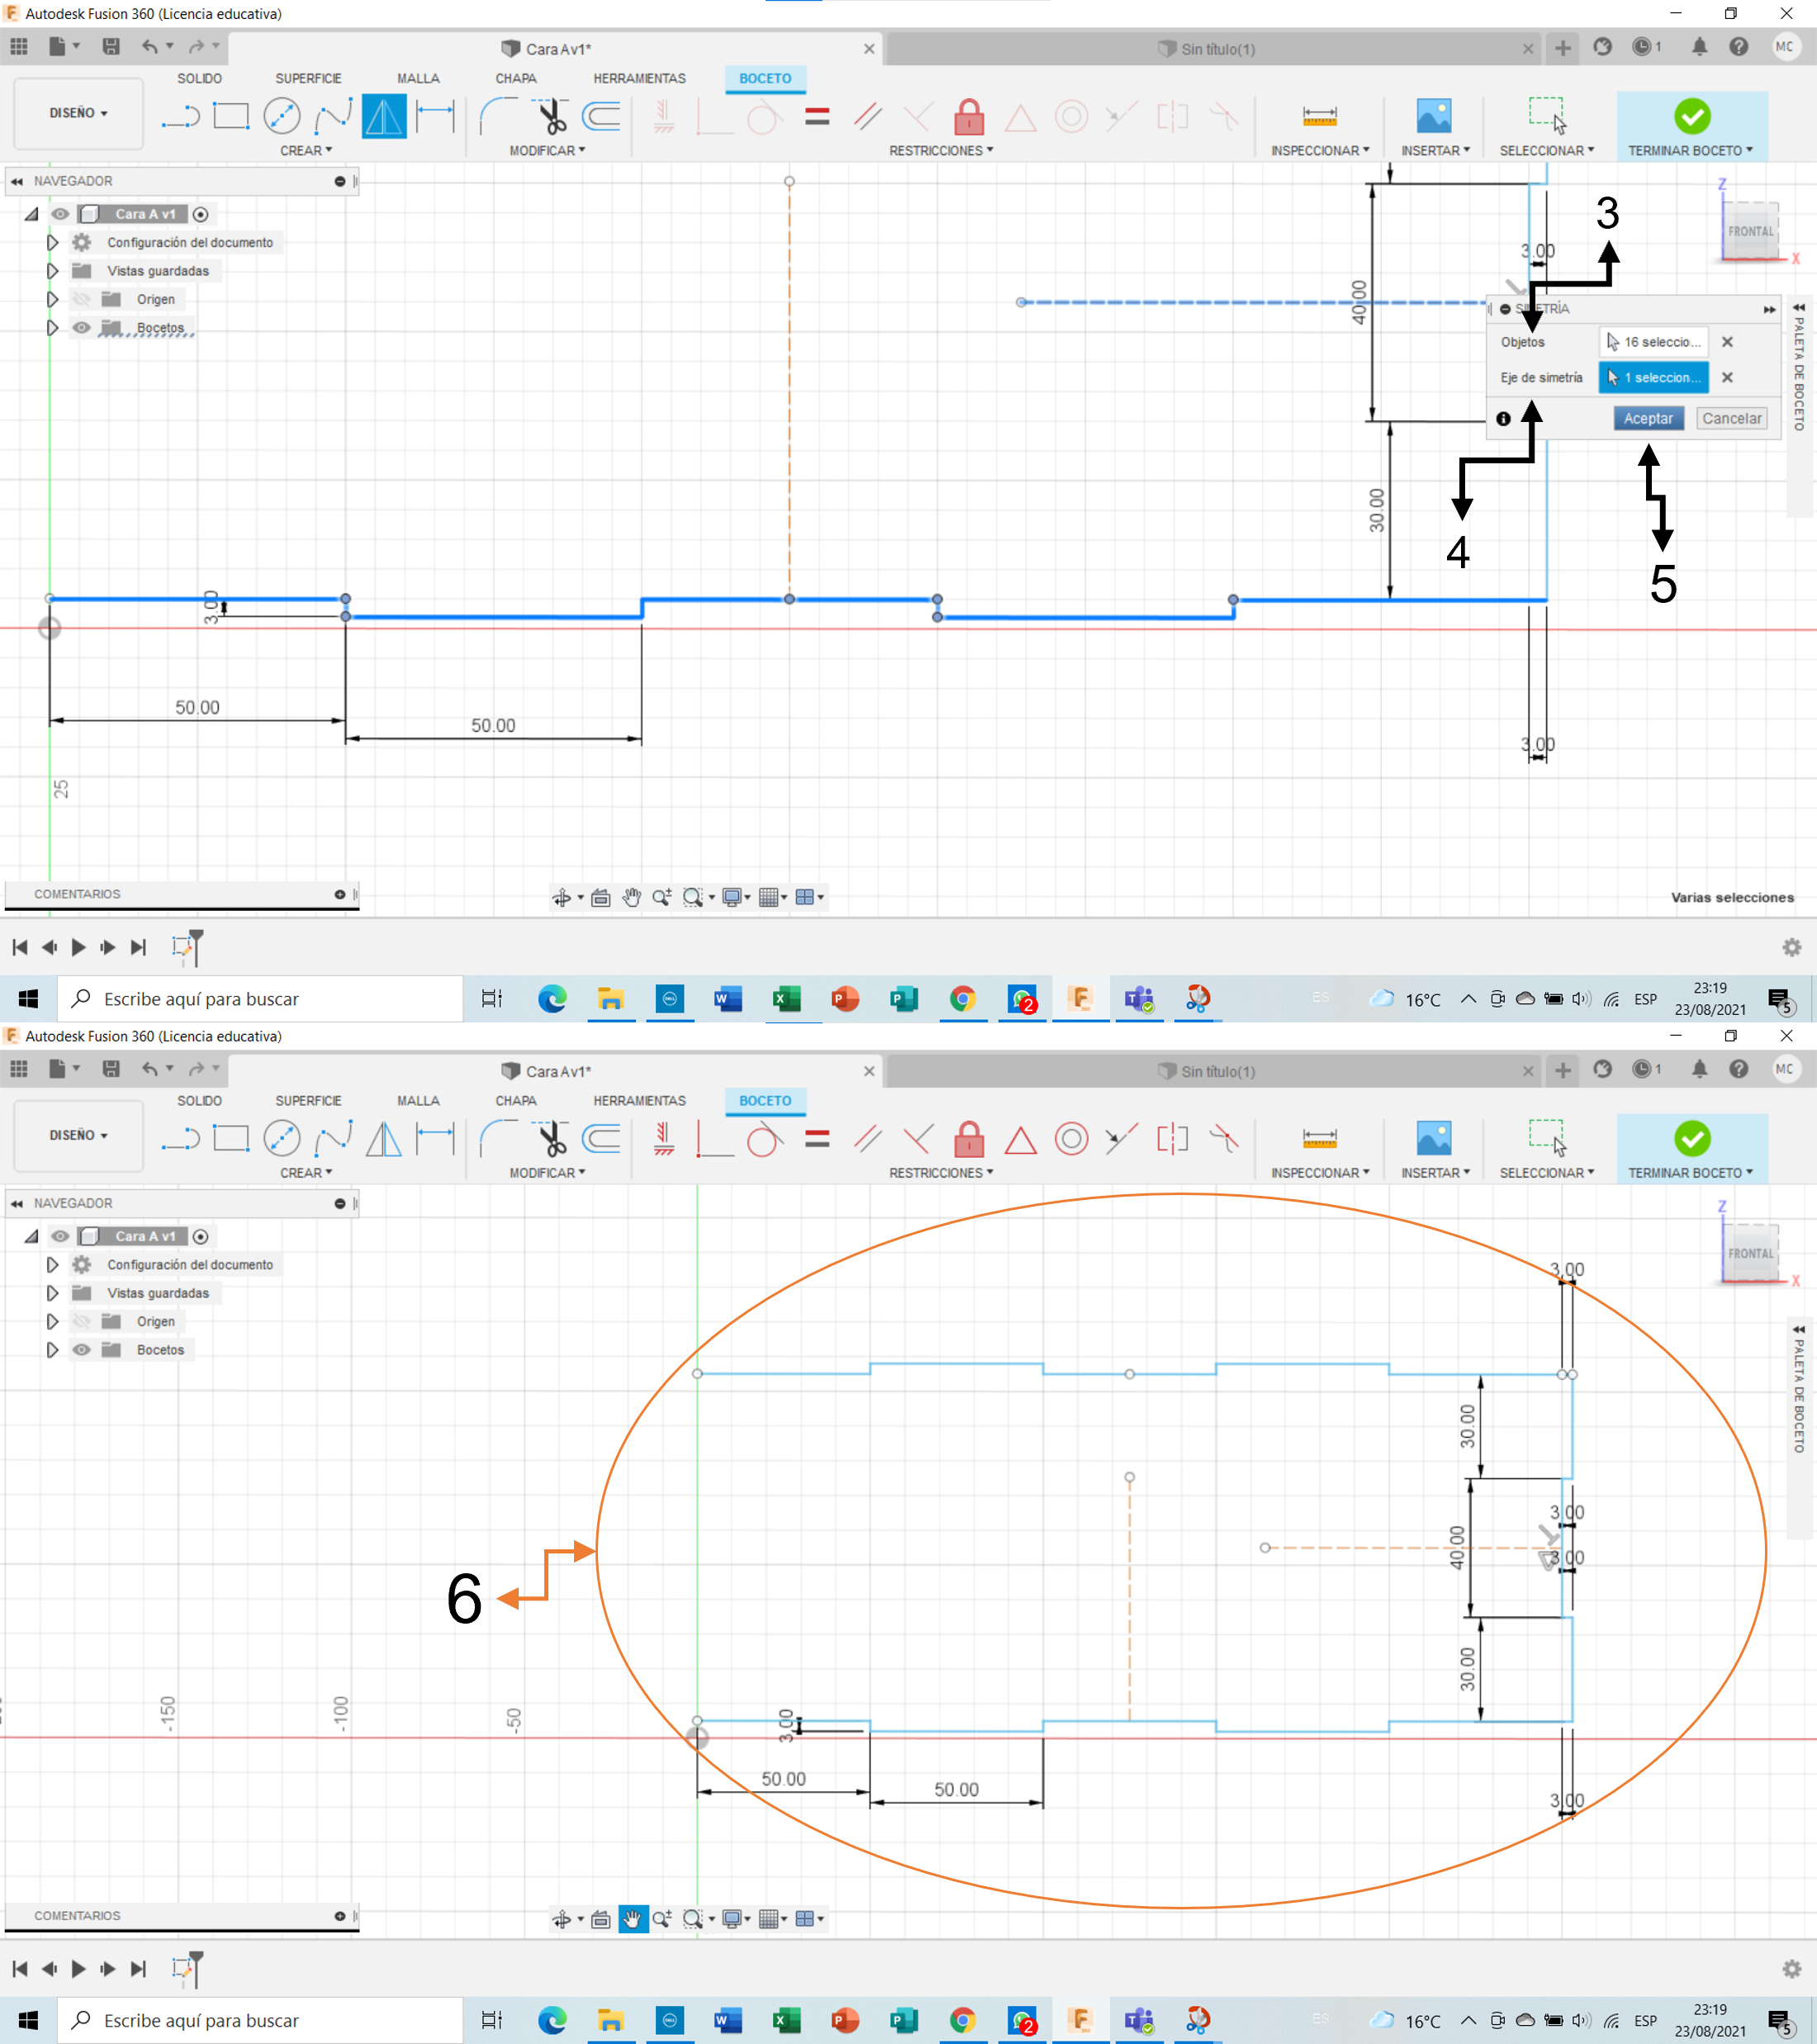
Task: Click Aceptar in the Simetría dialog
Action: point(1647,419)
